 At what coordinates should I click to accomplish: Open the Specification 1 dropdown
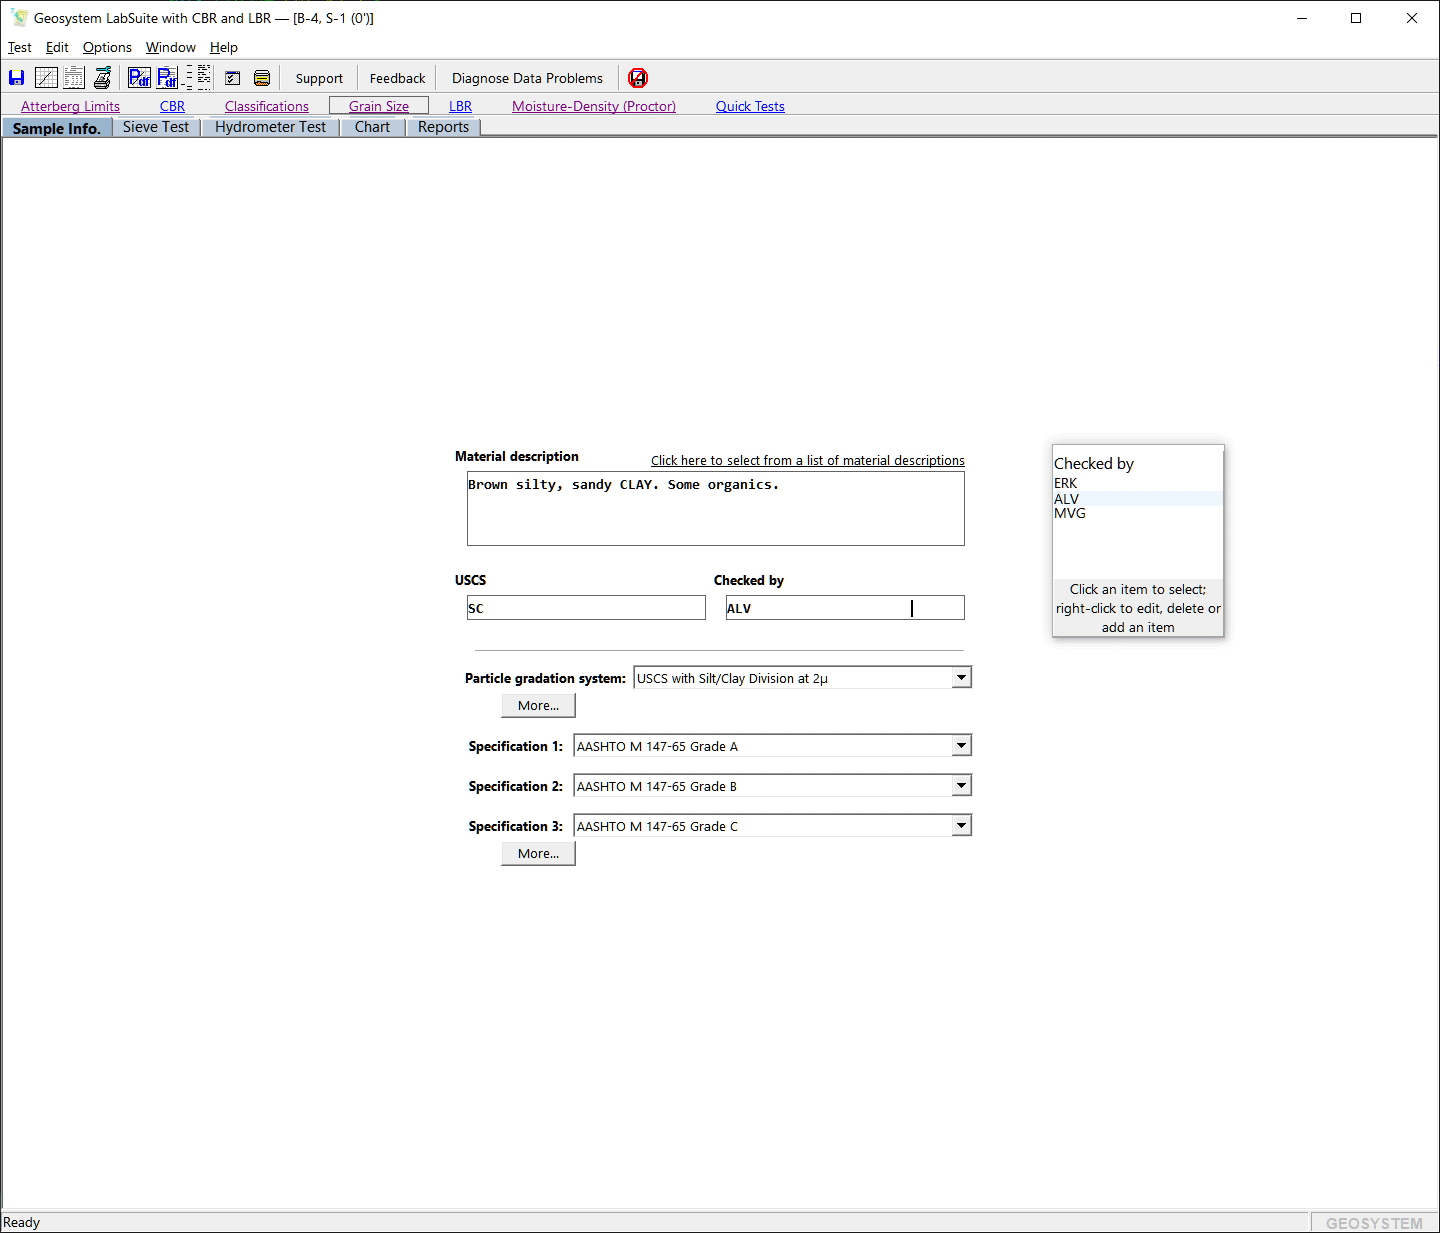pyautogui.click(x=961, y=746)
